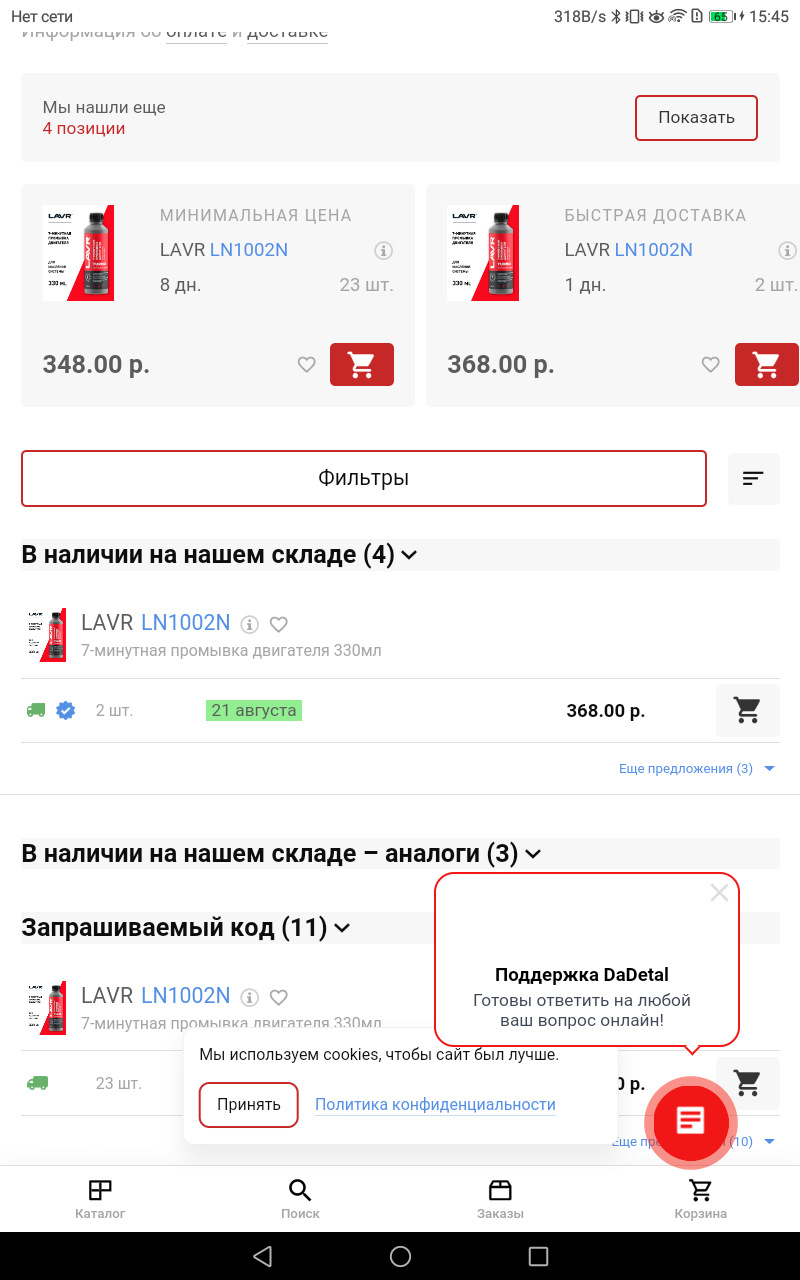Expand Еще предложения (3) offers
Viewport: 800px width, 1280px height.
point(697,769)
